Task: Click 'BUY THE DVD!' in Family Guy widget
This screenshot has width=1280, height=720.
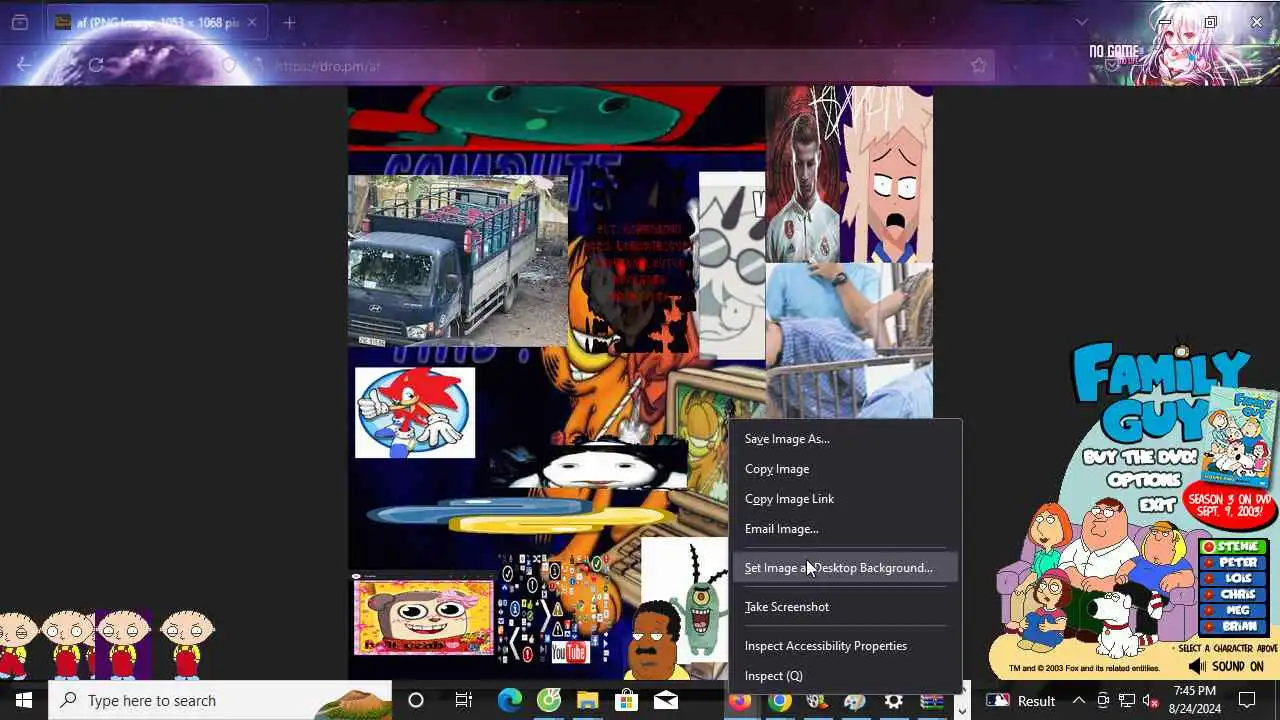Action: pos(1139,457)
